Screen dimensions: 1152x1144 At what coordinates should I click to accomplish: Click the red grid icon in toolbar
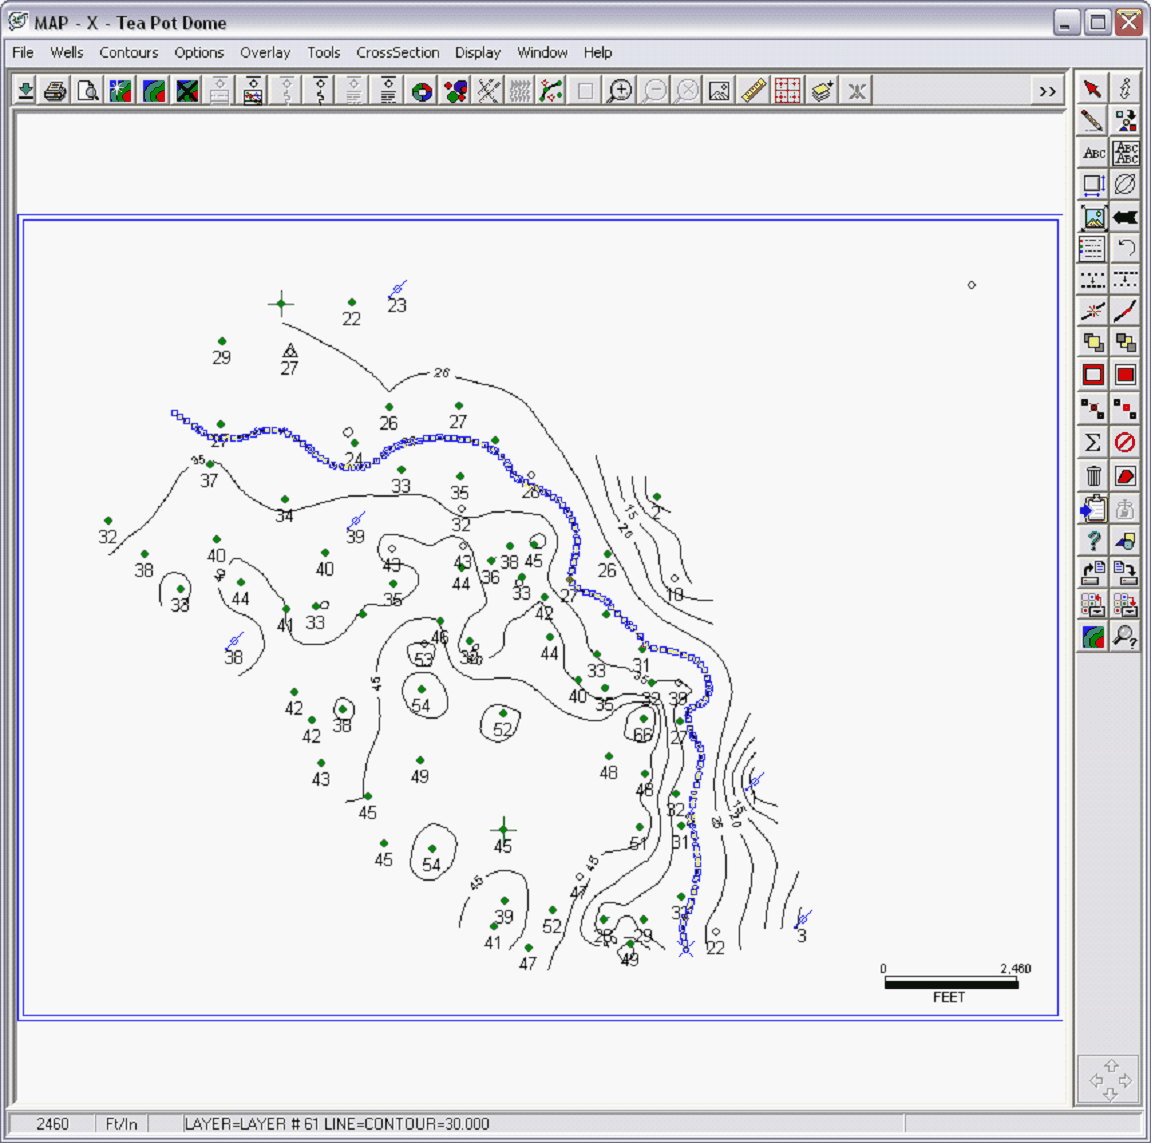point(787,91)
